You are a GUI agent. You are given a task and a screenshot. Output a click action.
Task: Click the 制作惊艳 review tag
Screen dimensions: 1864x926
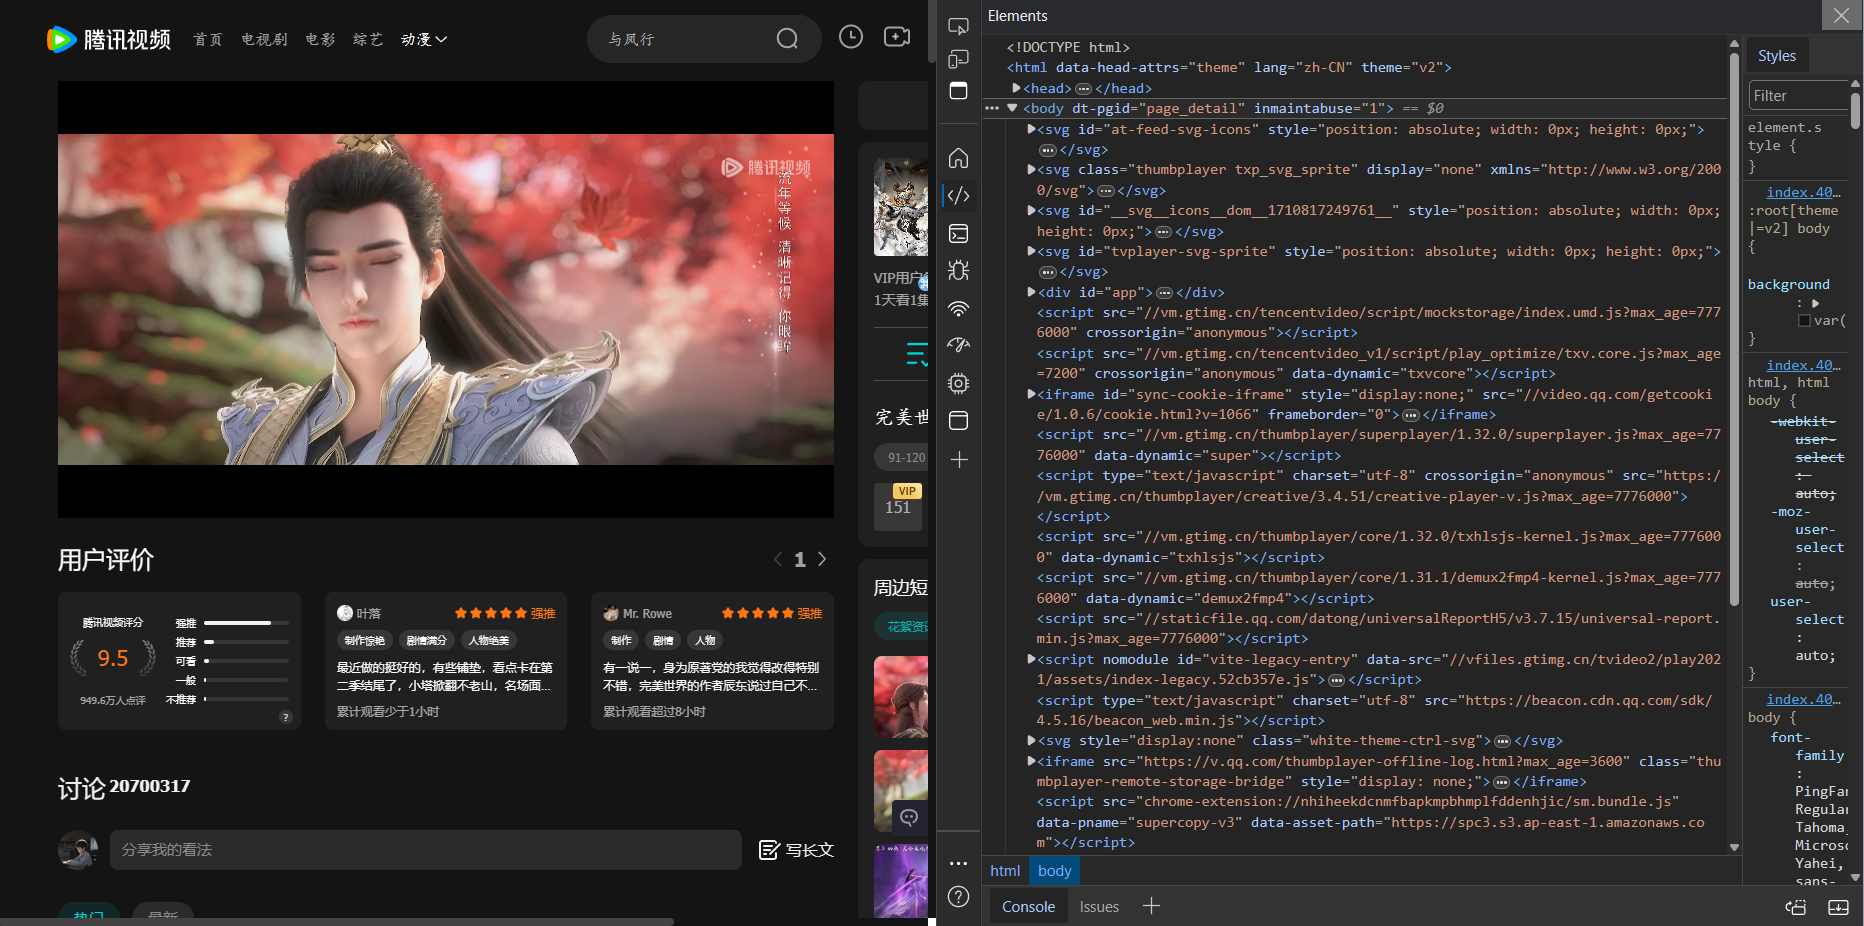[x=365, y=640]
